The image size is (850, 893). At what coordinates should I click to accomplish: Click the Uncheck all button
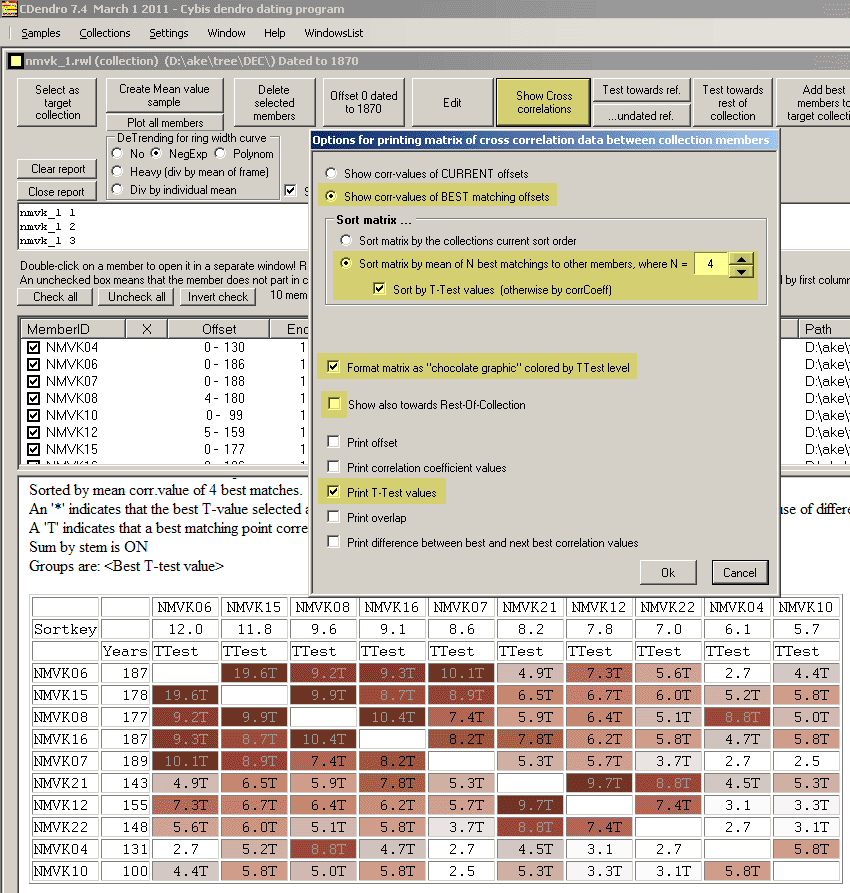[137, 297]
